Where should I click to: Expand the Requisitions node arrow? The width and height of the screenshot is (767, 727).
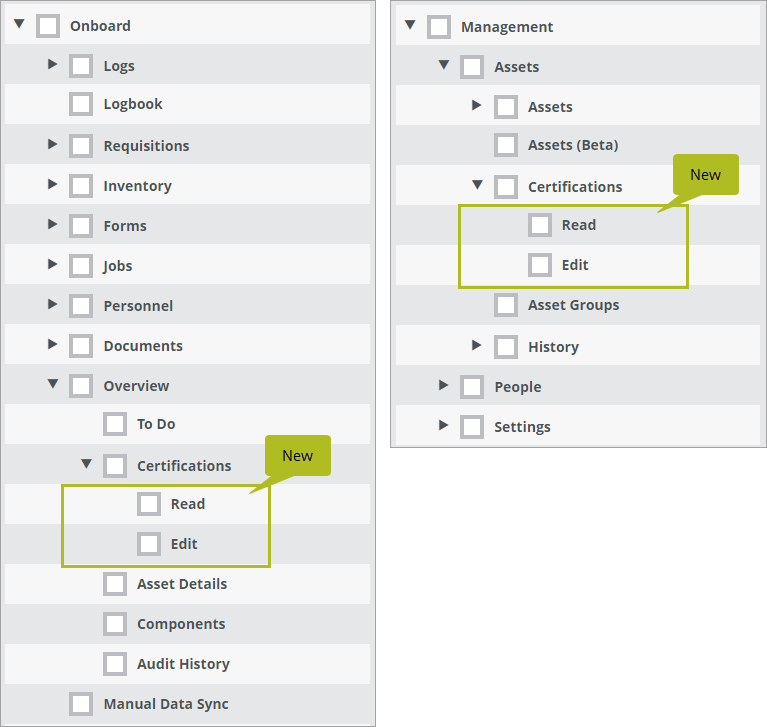tap(52, 144)
